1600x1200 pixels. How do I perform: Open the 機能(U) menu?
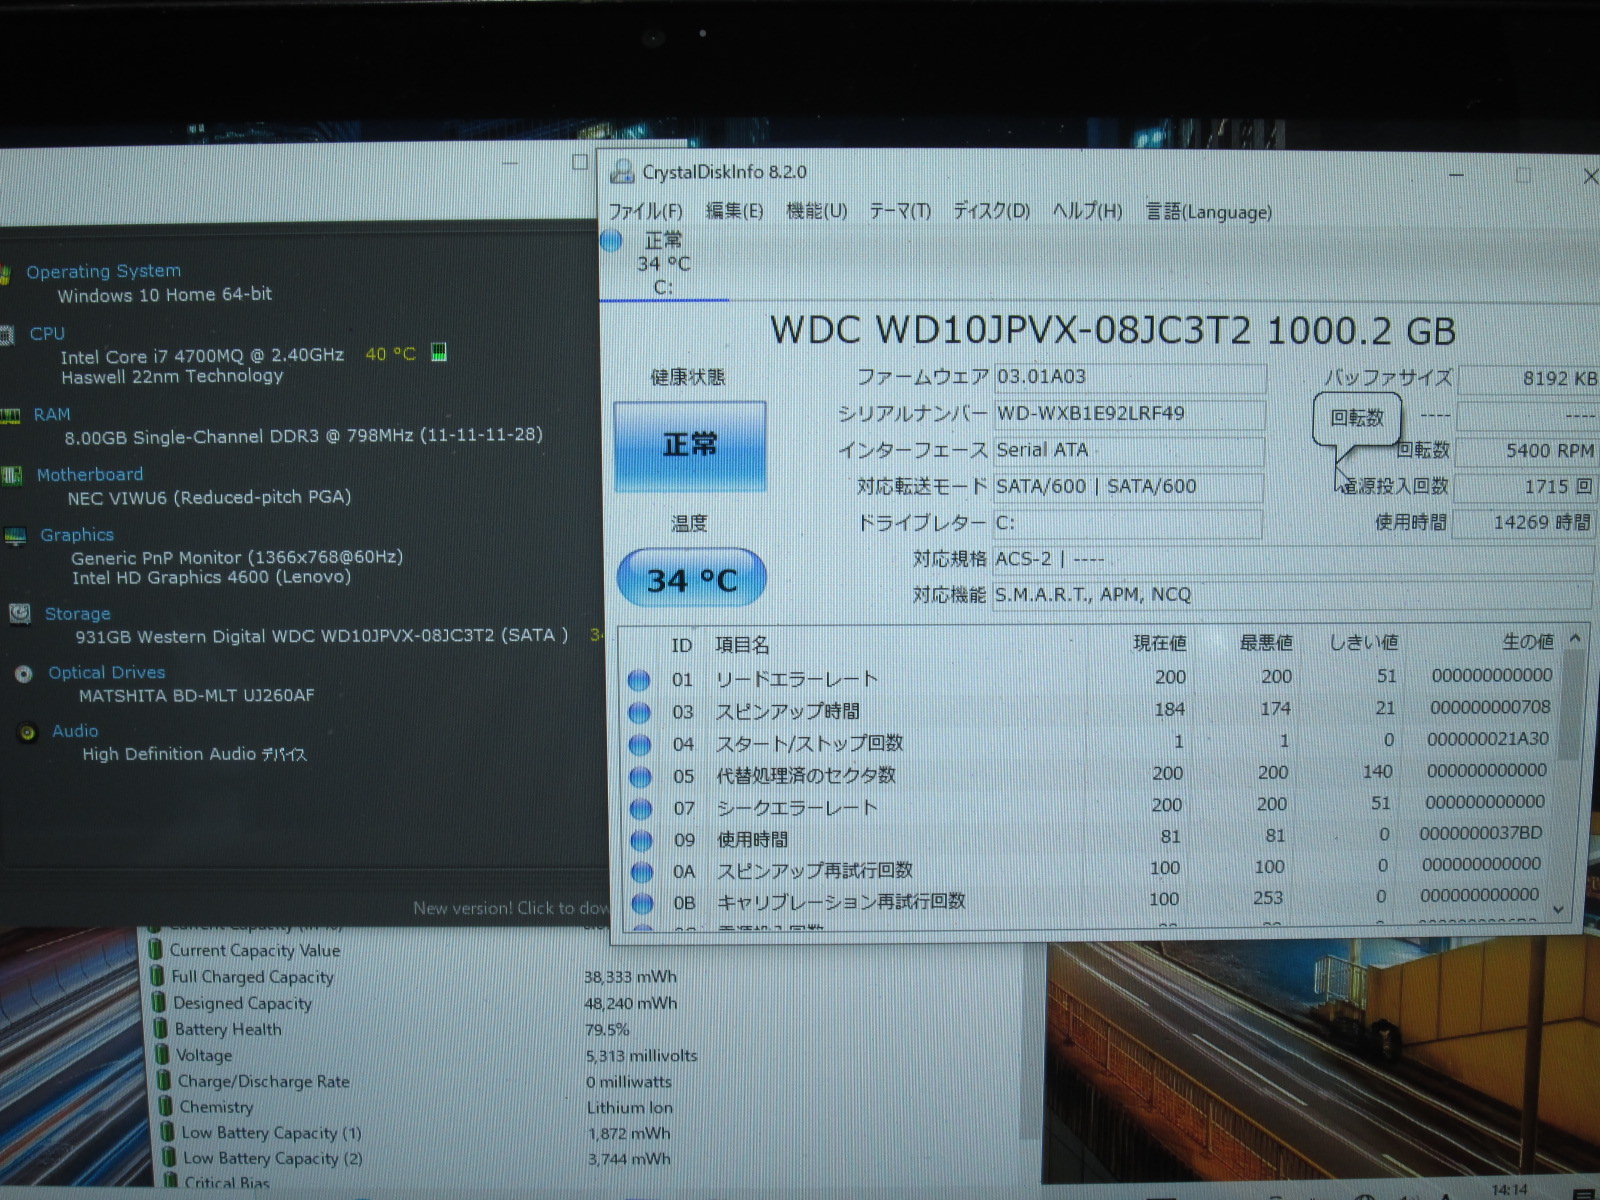[x=816, y=211]
